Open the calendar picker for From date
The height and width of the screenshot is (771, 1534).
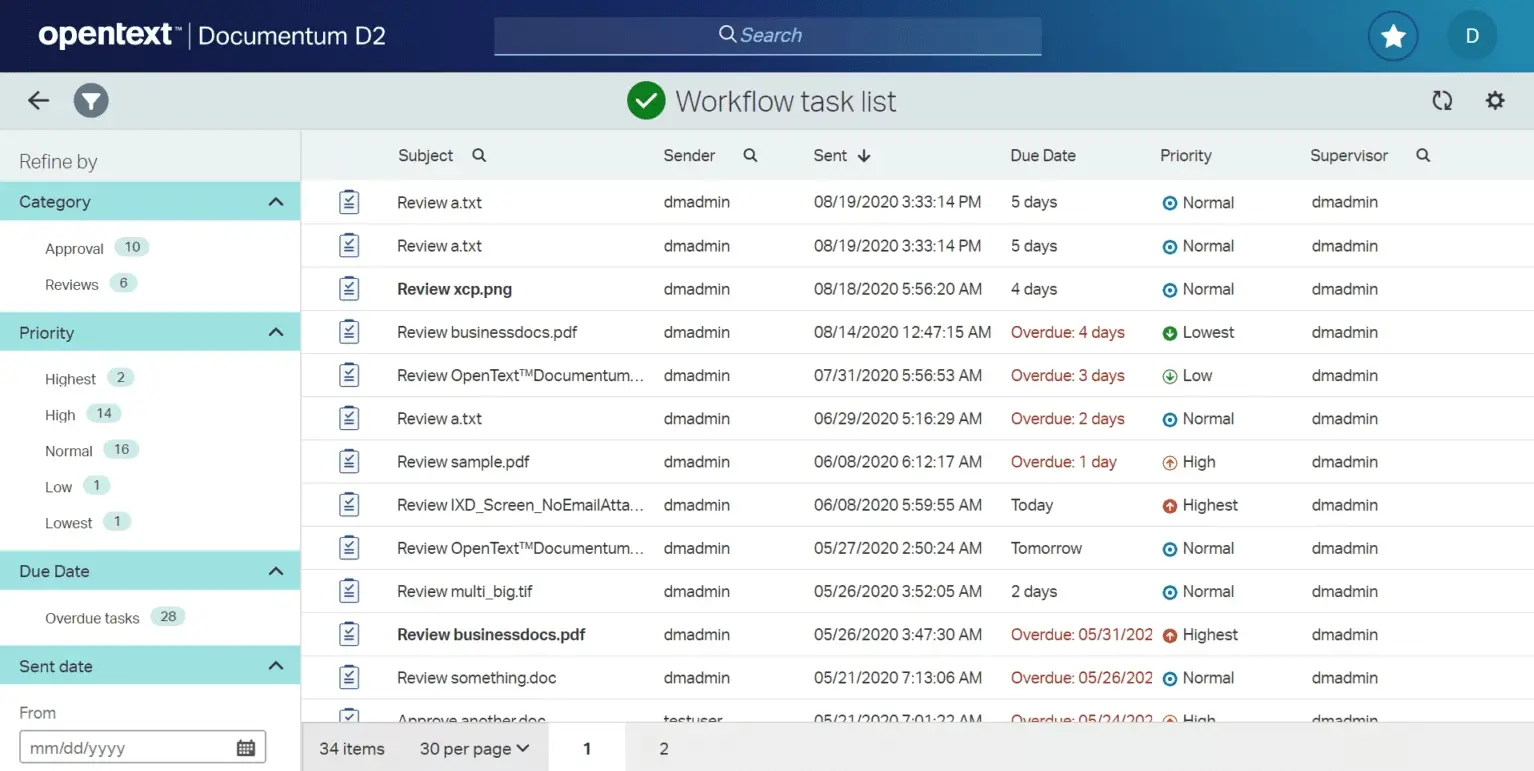click(x=245, y=748)
